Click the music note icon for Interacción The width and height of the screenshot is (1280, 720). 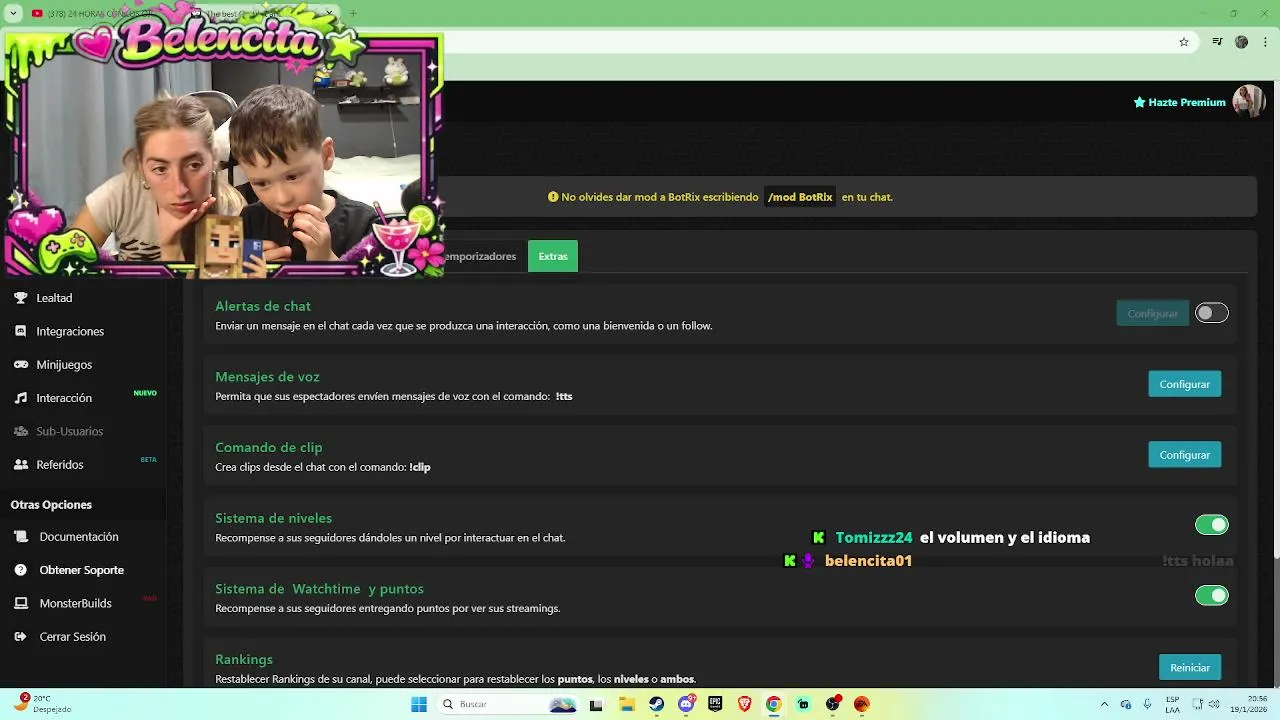point(20,398)
